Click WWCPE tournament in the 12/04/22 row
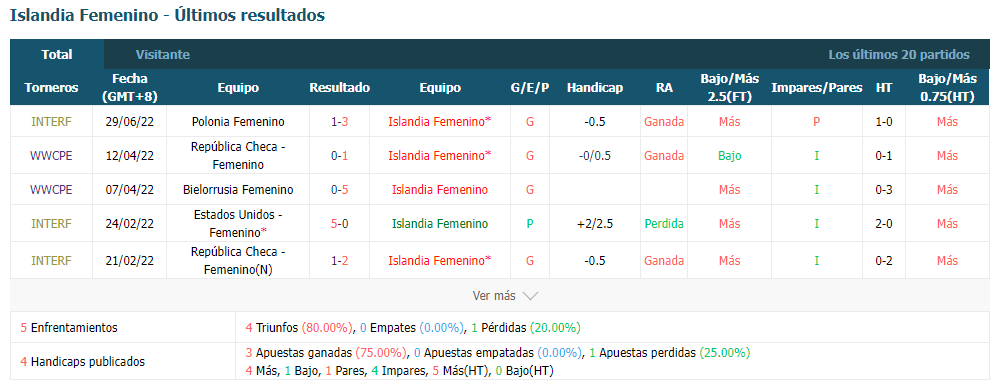 [51, 156]
